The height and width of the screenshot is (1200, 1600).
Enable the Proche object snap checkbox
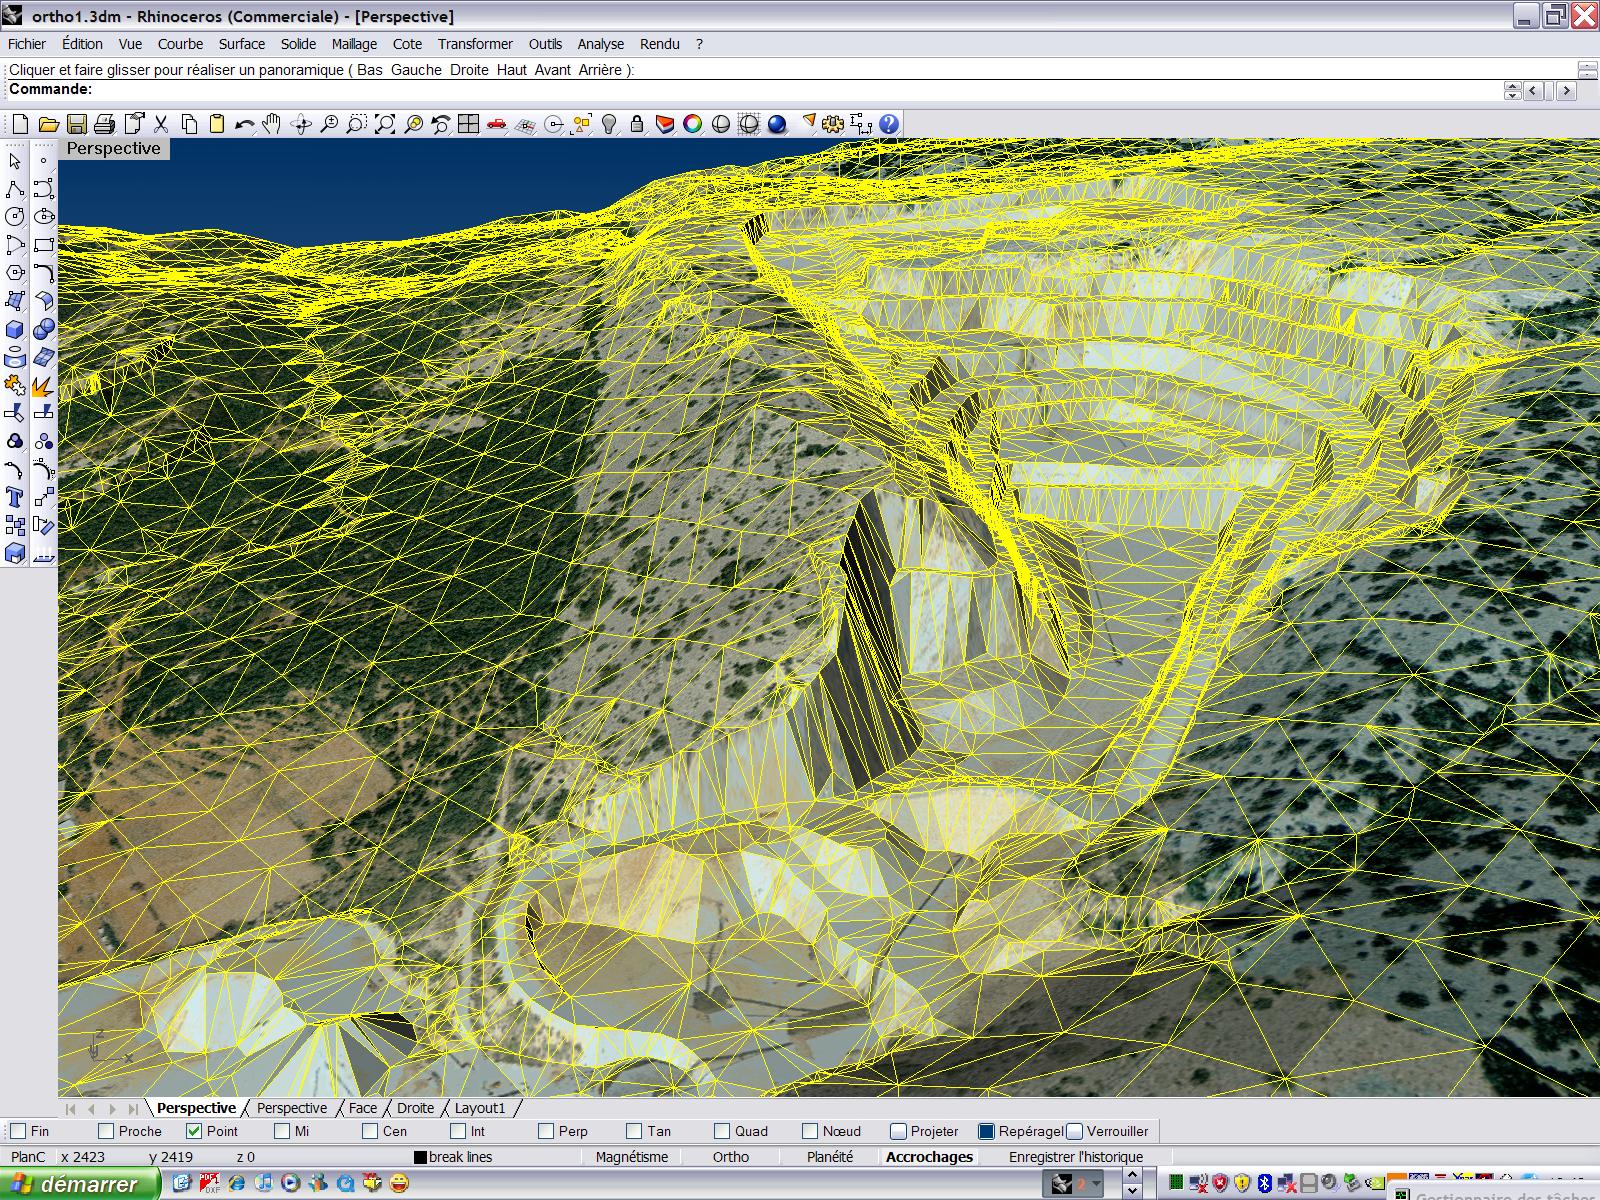107,1131
